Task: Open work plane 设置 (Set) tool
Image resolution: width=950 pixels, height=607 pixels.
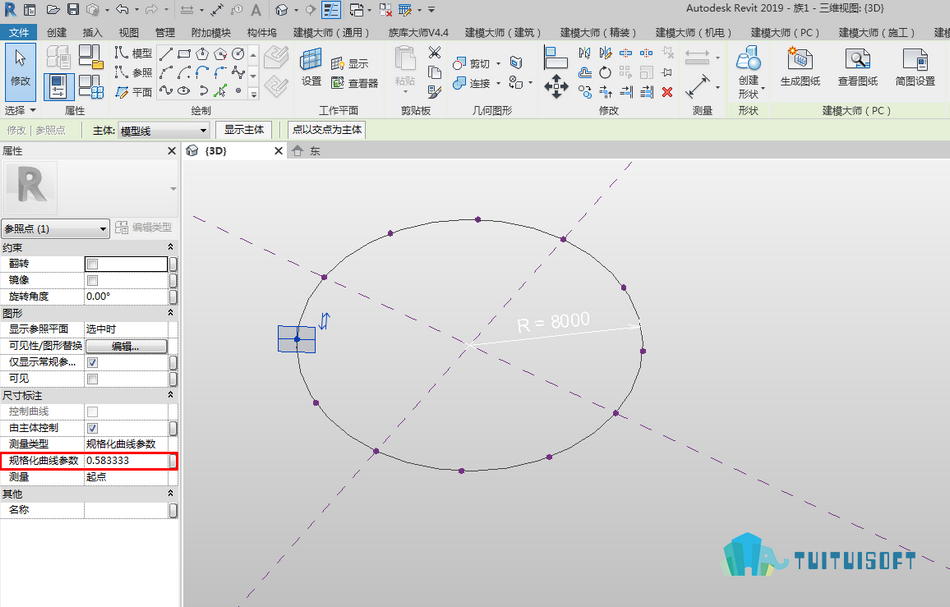Action: tap(311, 68)
